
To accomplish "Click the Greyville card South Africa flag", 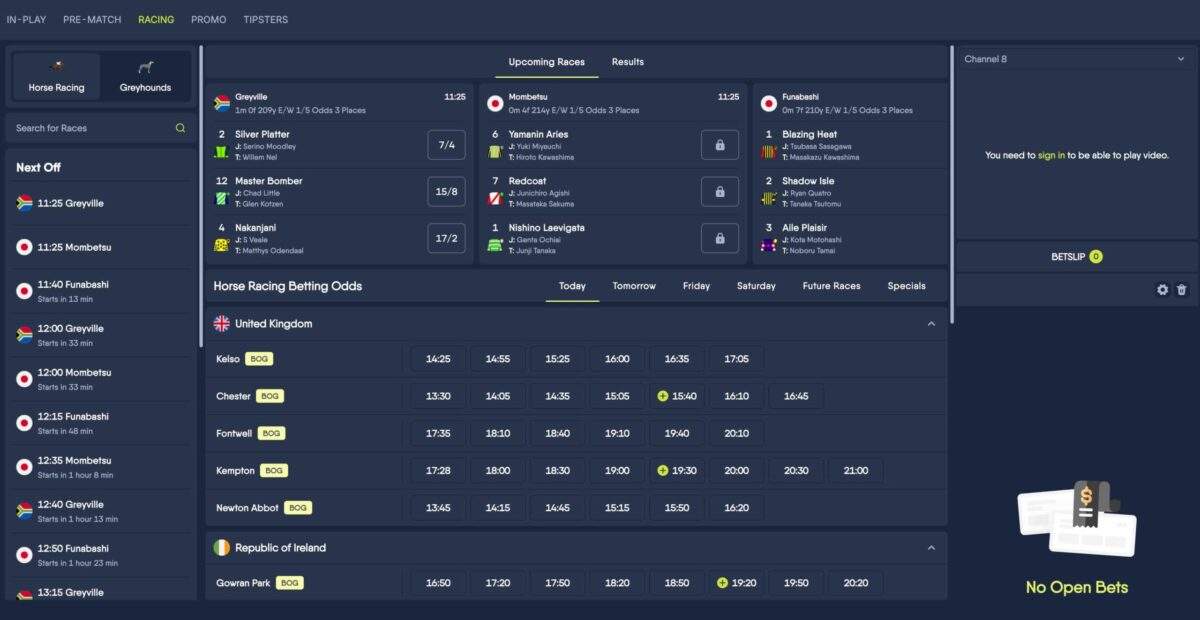I will point(222,103).
